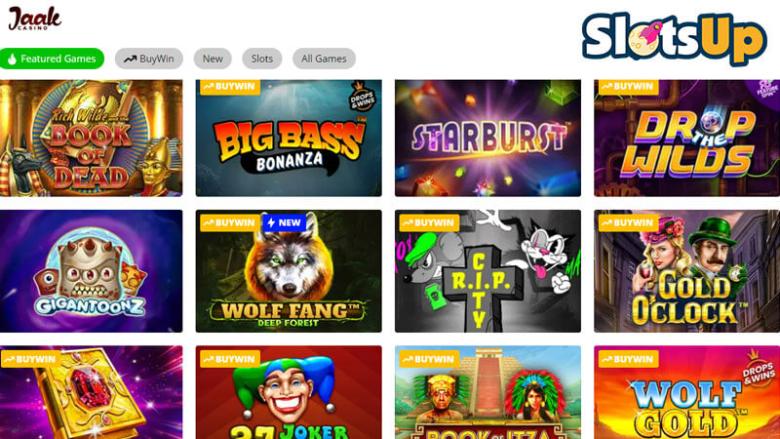Launch Big Bass Bonanza game

pos(289,138)
